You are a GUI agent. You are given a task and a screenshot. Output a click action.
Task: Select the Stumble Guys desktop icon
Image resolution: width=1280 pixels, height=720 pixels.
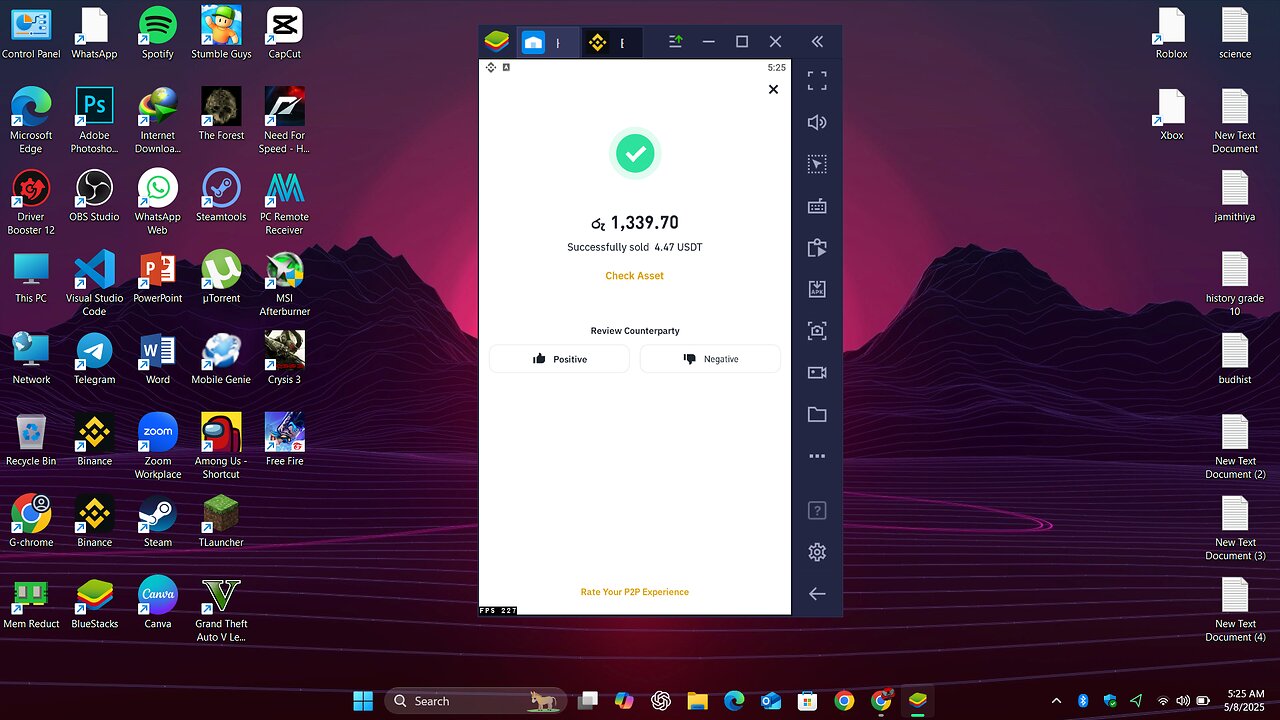221,33
